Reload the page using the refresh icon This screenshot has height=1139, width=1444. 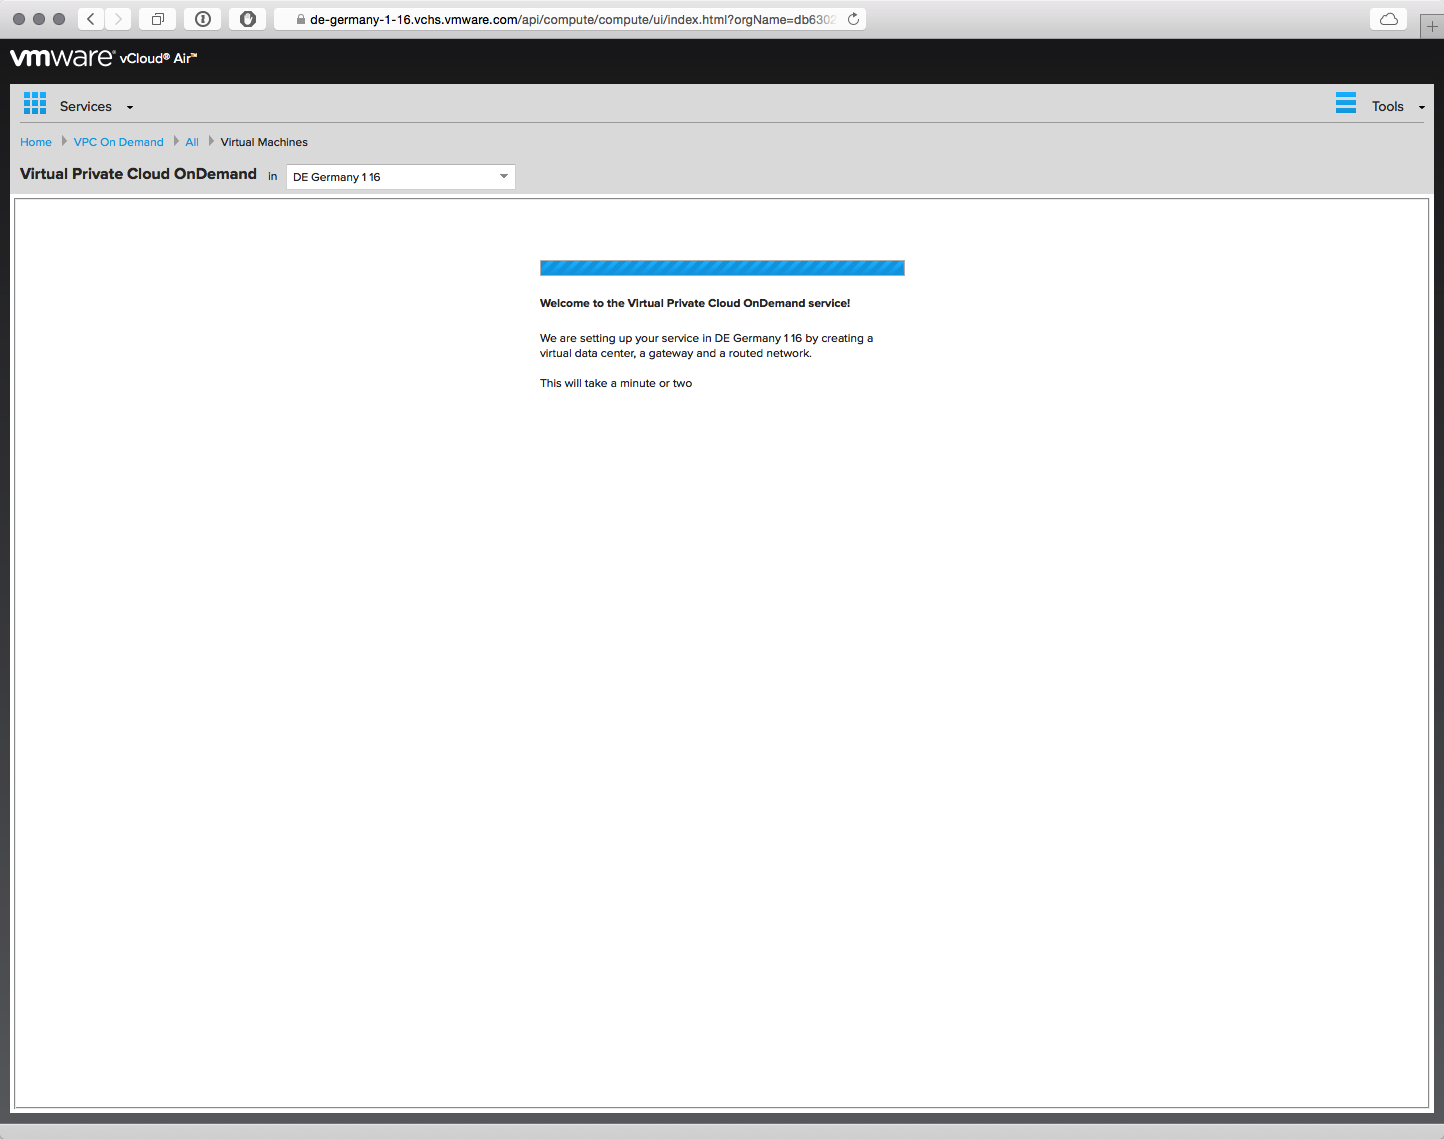pos(853,19)
